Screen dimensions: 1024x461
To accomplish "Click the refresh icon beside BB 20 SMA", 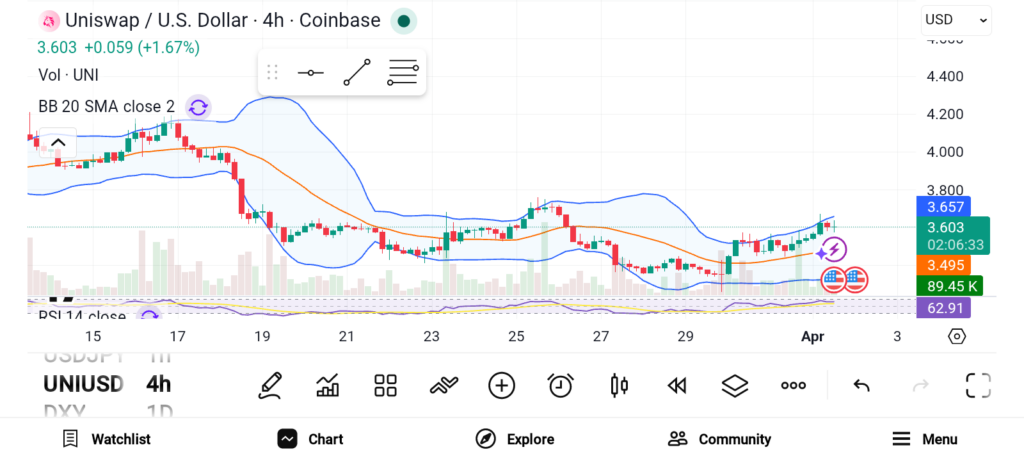I will click(x=198, y=107).
